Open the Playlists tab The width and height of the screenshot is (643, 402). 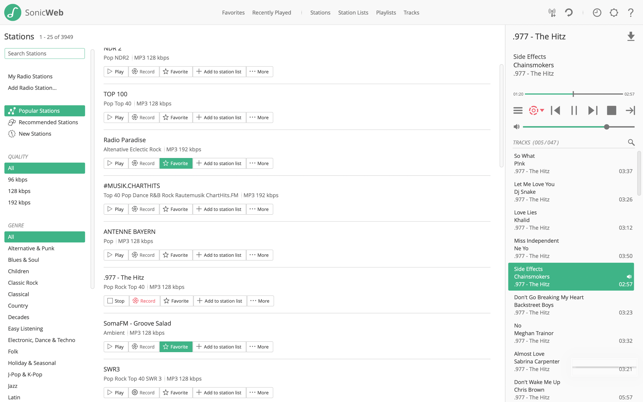click(x=386, y=13)
